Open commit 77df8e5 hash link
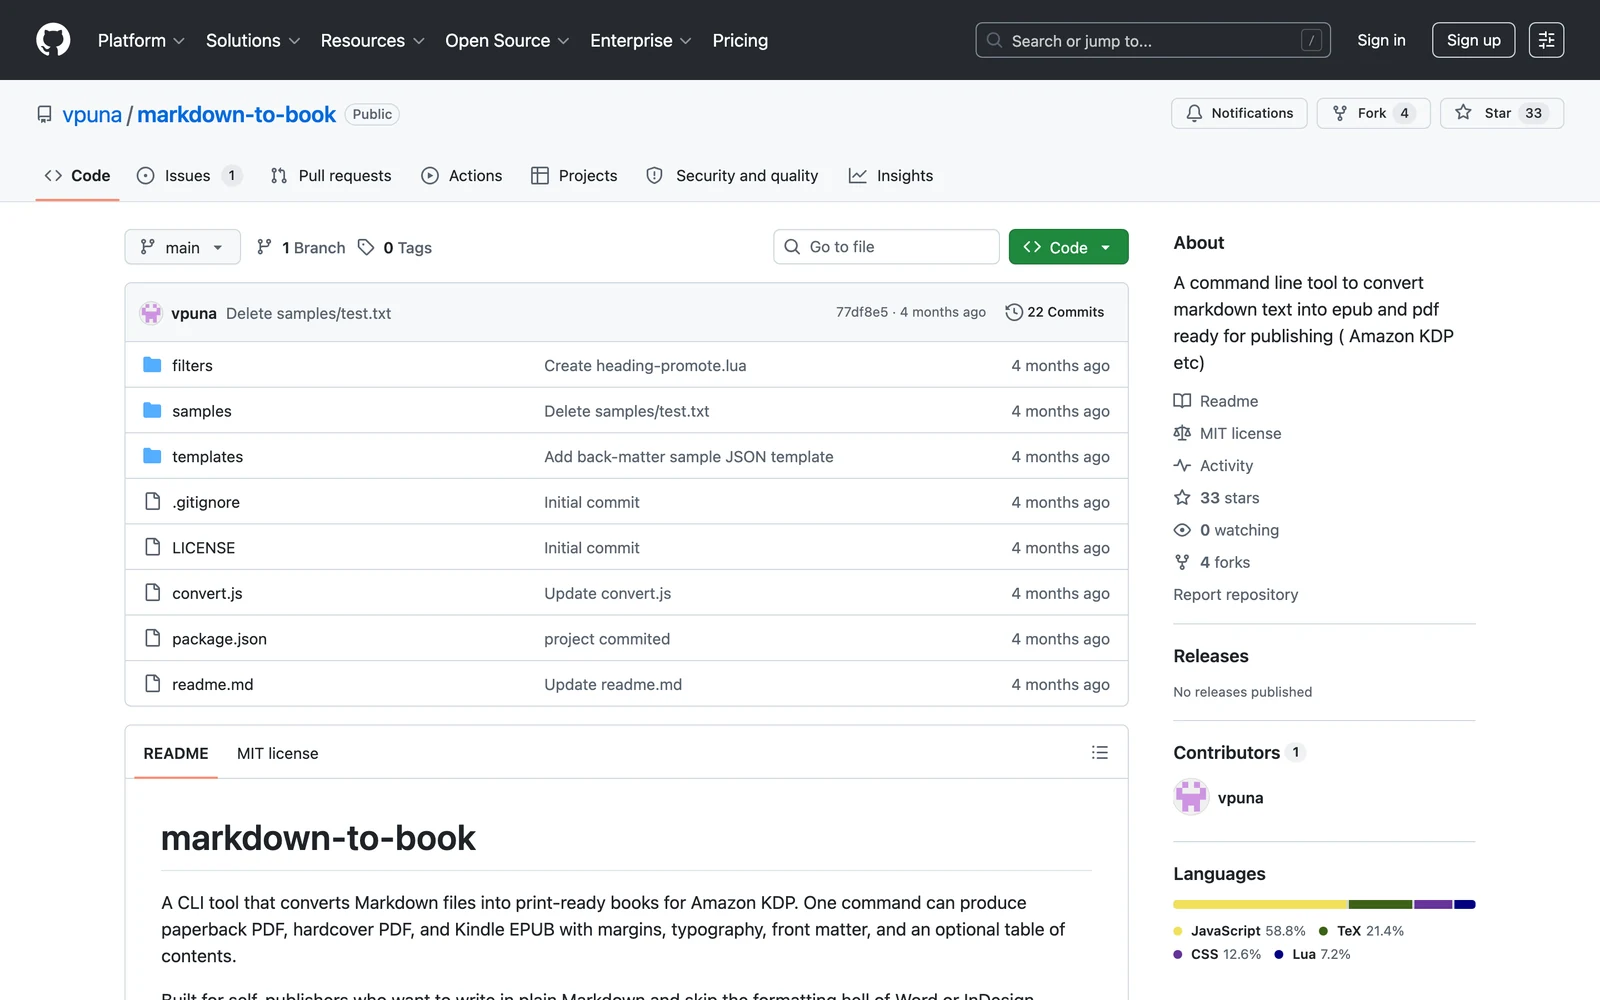This screenshot has width=1600, height=1000. pyautogui.click(x=862, y=312)
